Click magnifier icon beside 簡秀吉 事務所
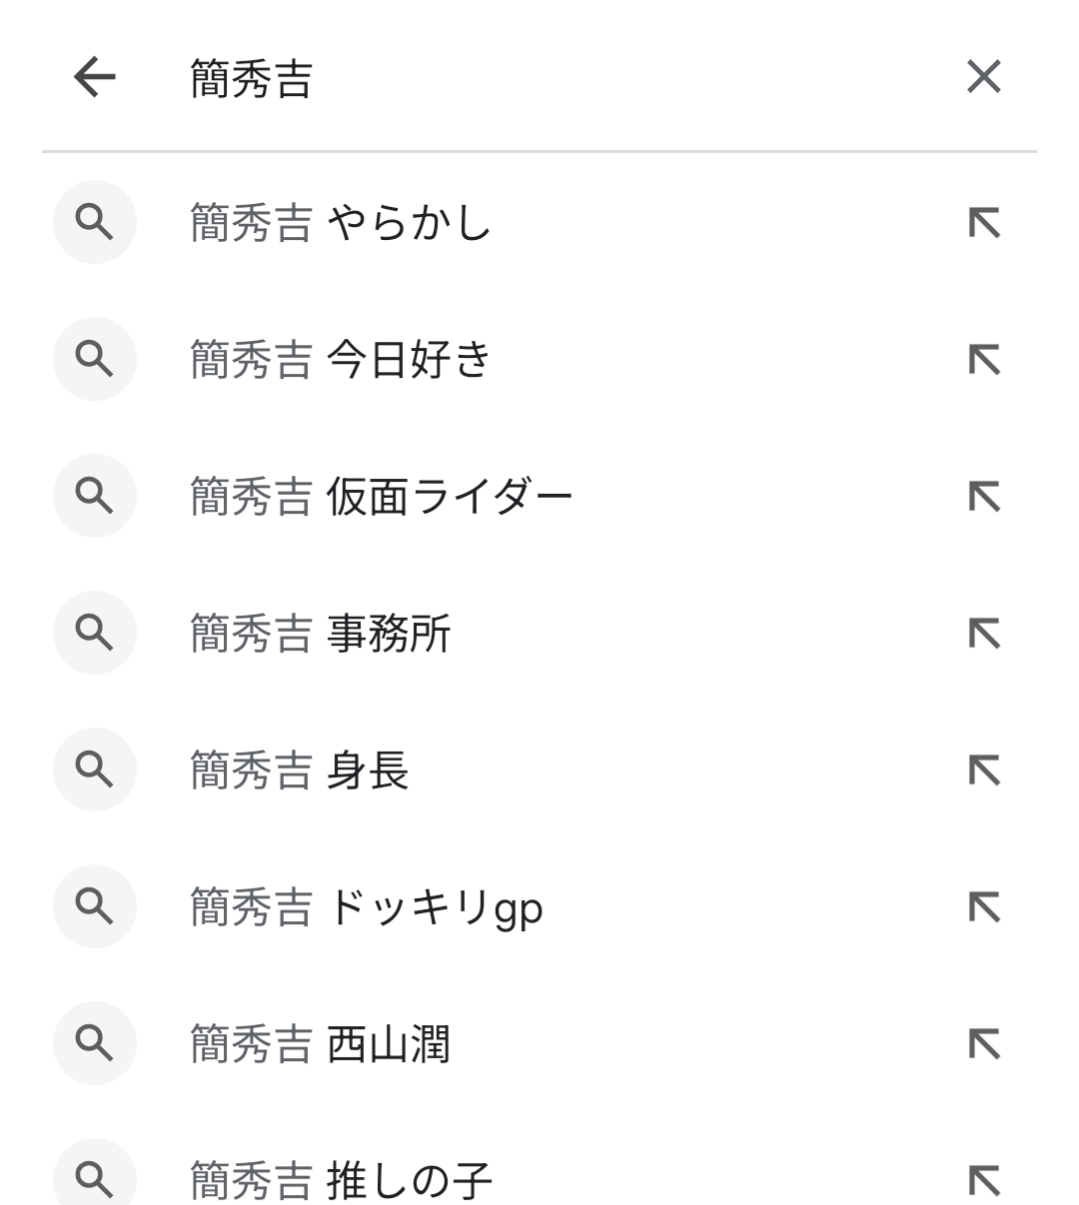 95,633
